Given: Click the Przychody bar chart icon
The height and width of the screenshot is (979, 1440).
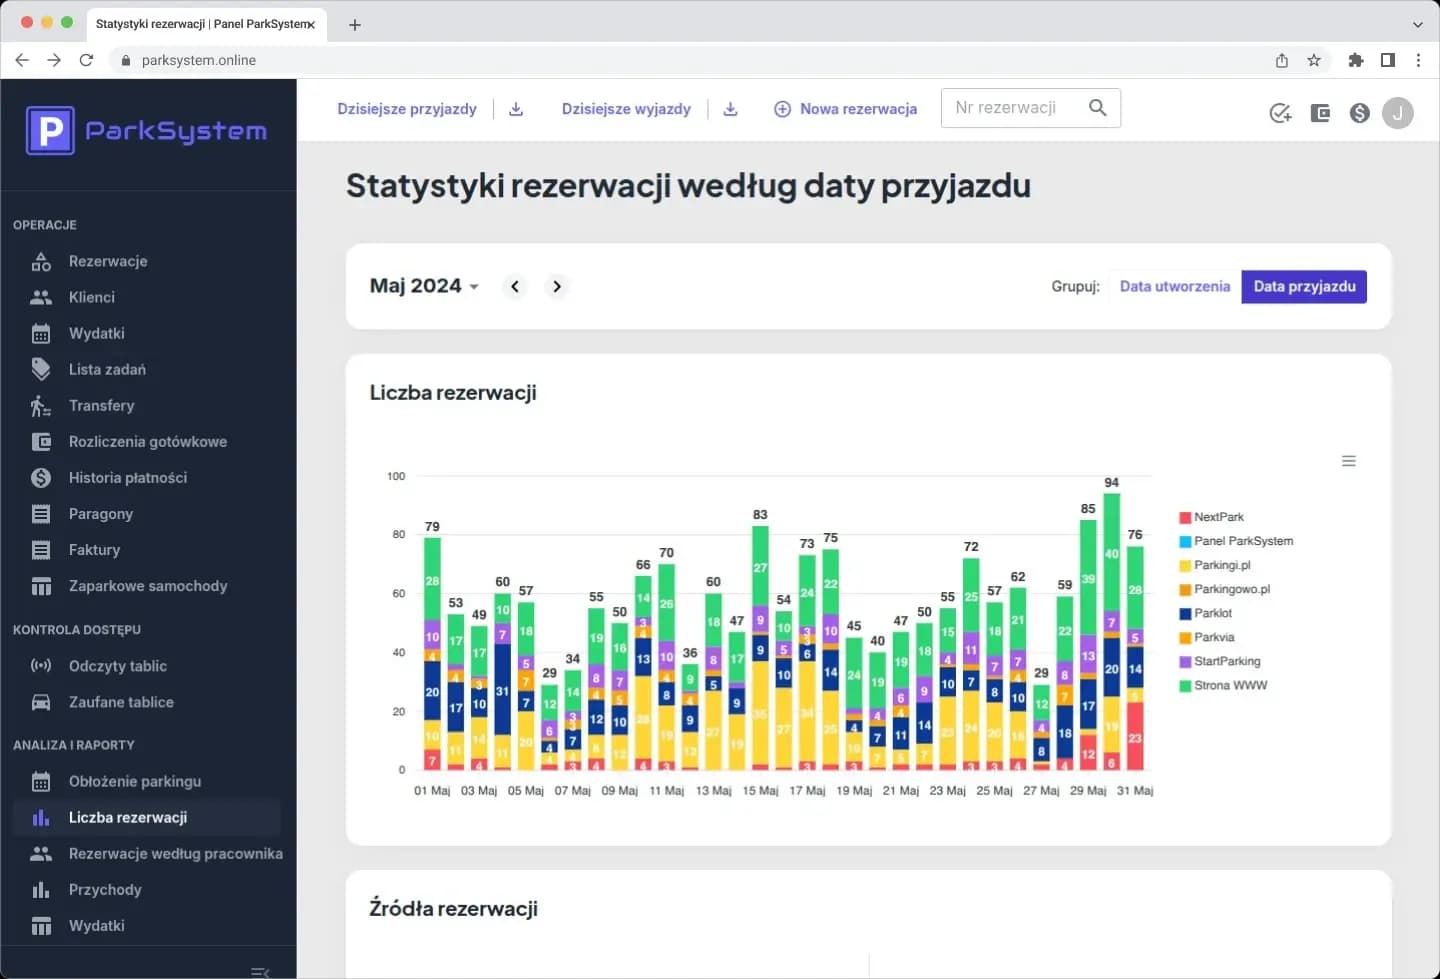Looking at the screenshot, I should coord(41,890).
